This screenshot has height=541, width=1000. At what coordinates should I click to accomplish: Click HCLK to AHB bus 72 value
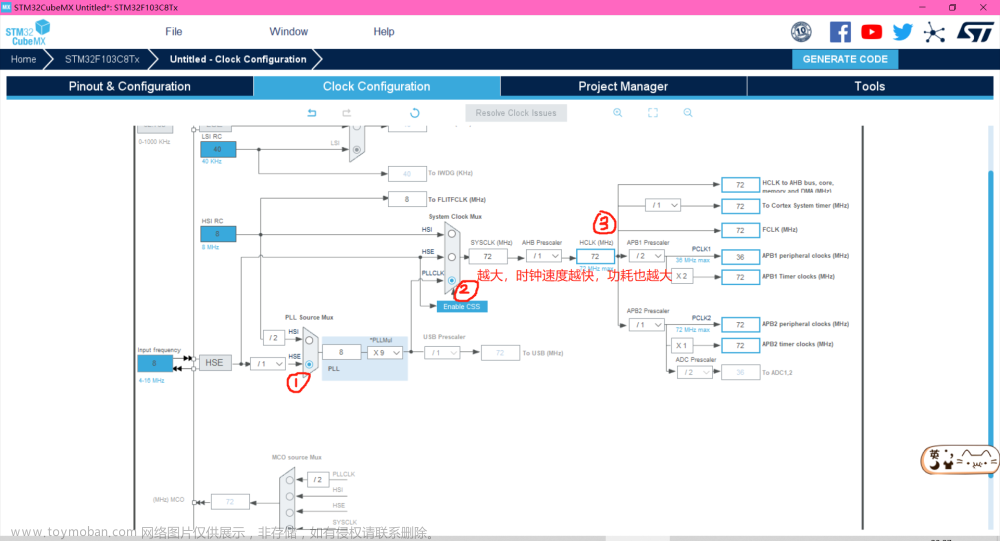[x=740, y=185]
